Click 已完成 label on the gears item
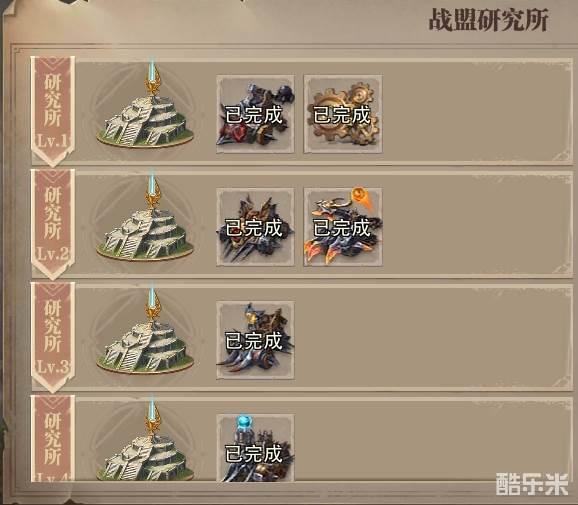Screen dimensions: 578x505 [342, 115]
